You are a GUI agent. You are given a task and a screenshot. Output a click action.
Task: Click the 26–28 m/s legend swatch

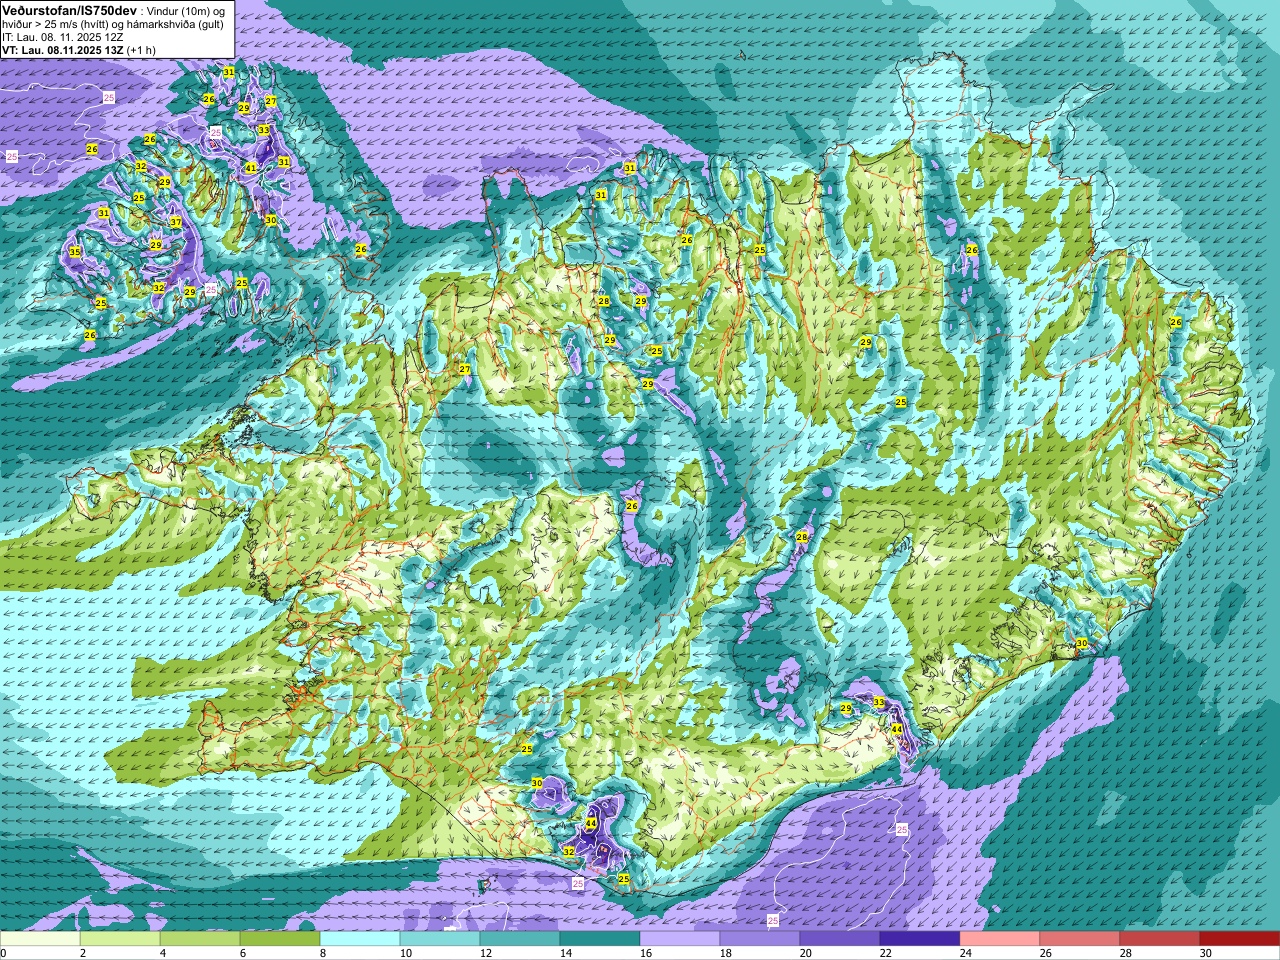click(1080, 939)
